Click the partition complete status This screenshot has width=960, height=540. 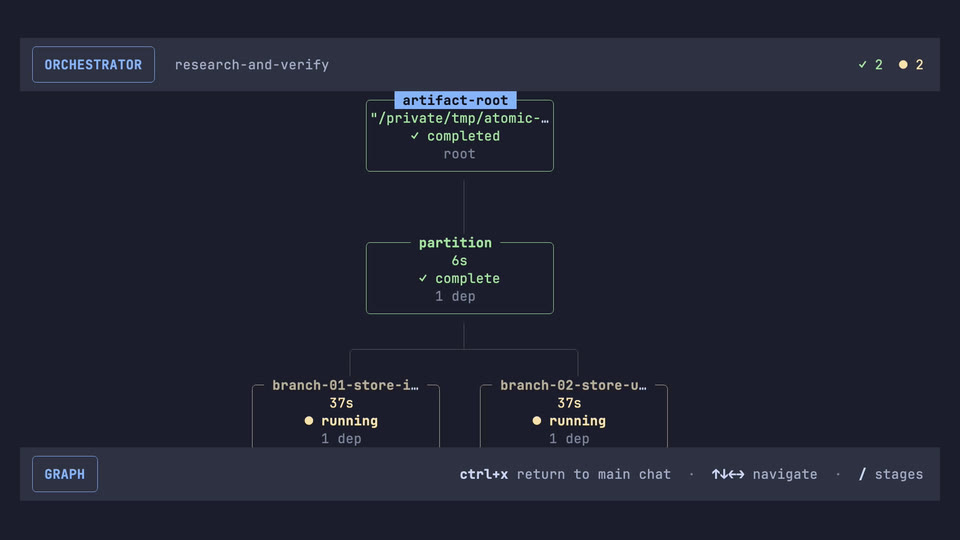click(460, 279)
